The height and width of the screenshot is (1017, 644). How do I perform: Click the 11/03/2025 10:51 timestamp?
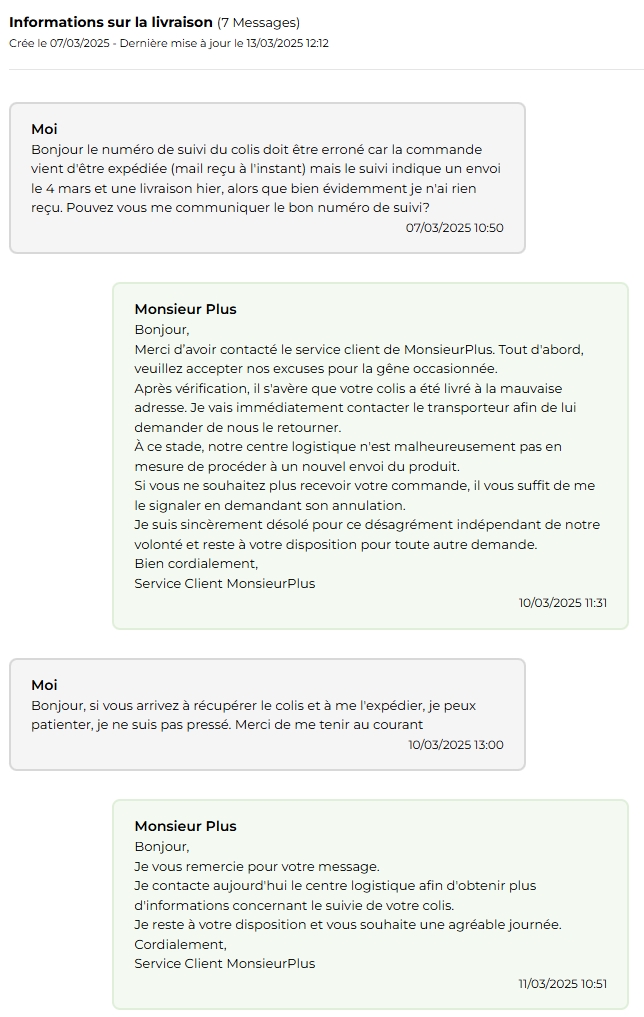562,983
